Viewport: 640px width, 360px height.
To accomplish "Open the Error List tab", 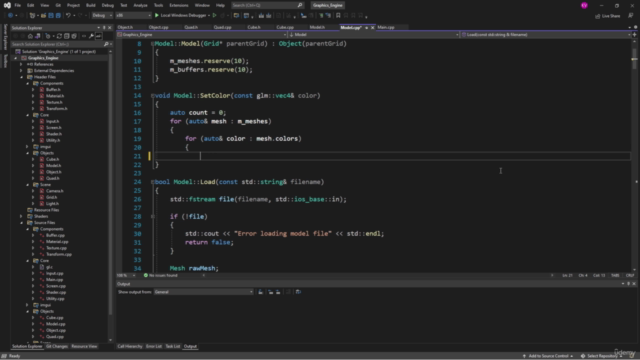I will 154,347.
